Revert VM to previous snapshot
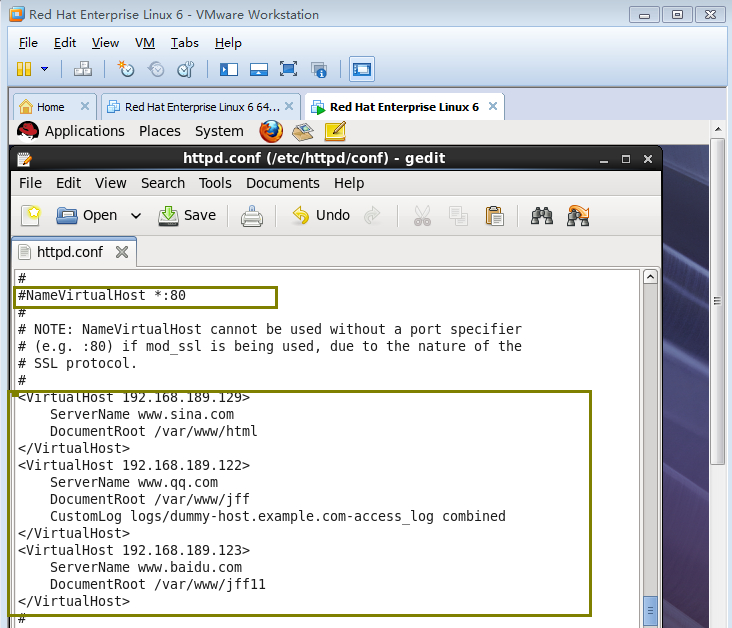The width and height of the screenshot is (732, 628). (156, 69)
